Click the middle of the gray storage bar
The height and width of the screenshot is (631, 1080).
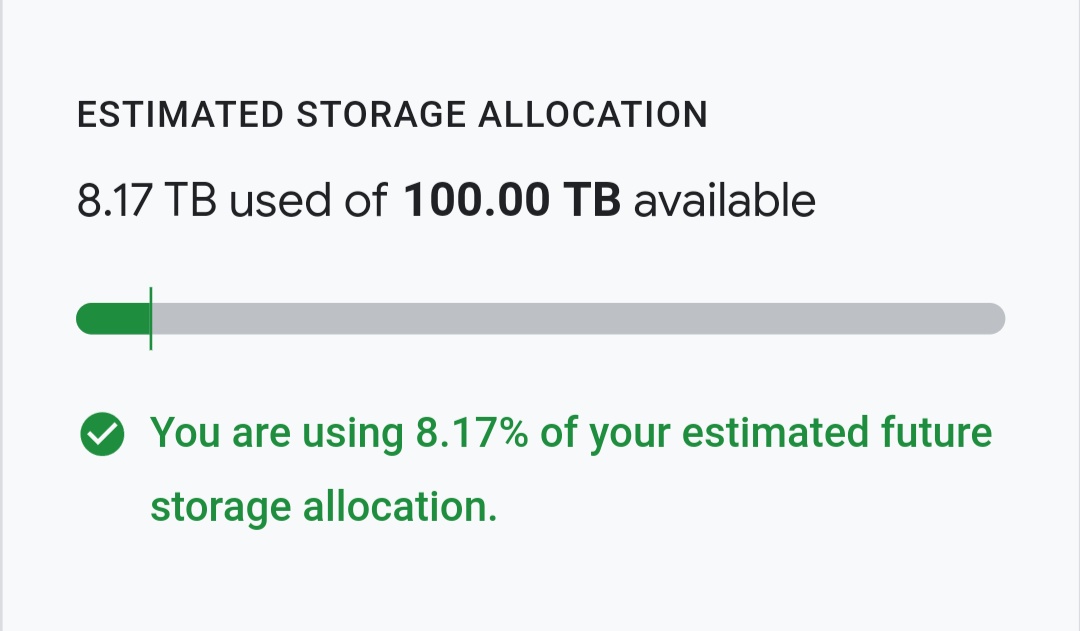coord(577,319)
